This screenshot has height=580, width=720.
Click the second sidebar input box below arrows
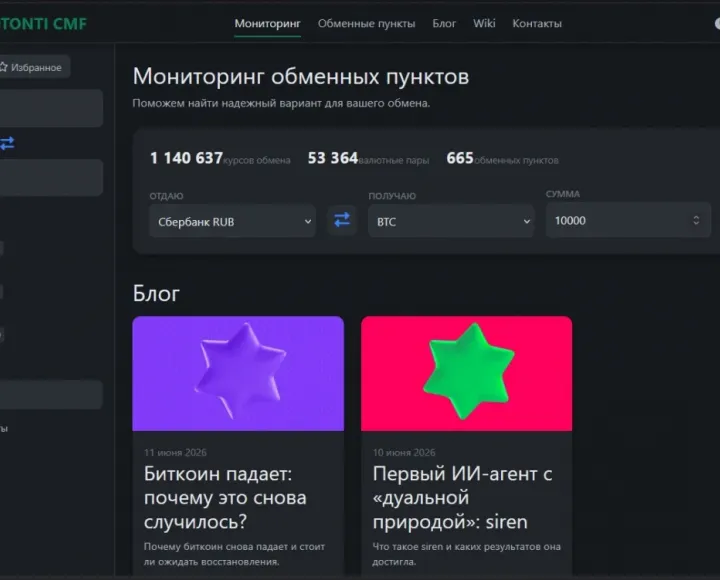coord(51,178)
